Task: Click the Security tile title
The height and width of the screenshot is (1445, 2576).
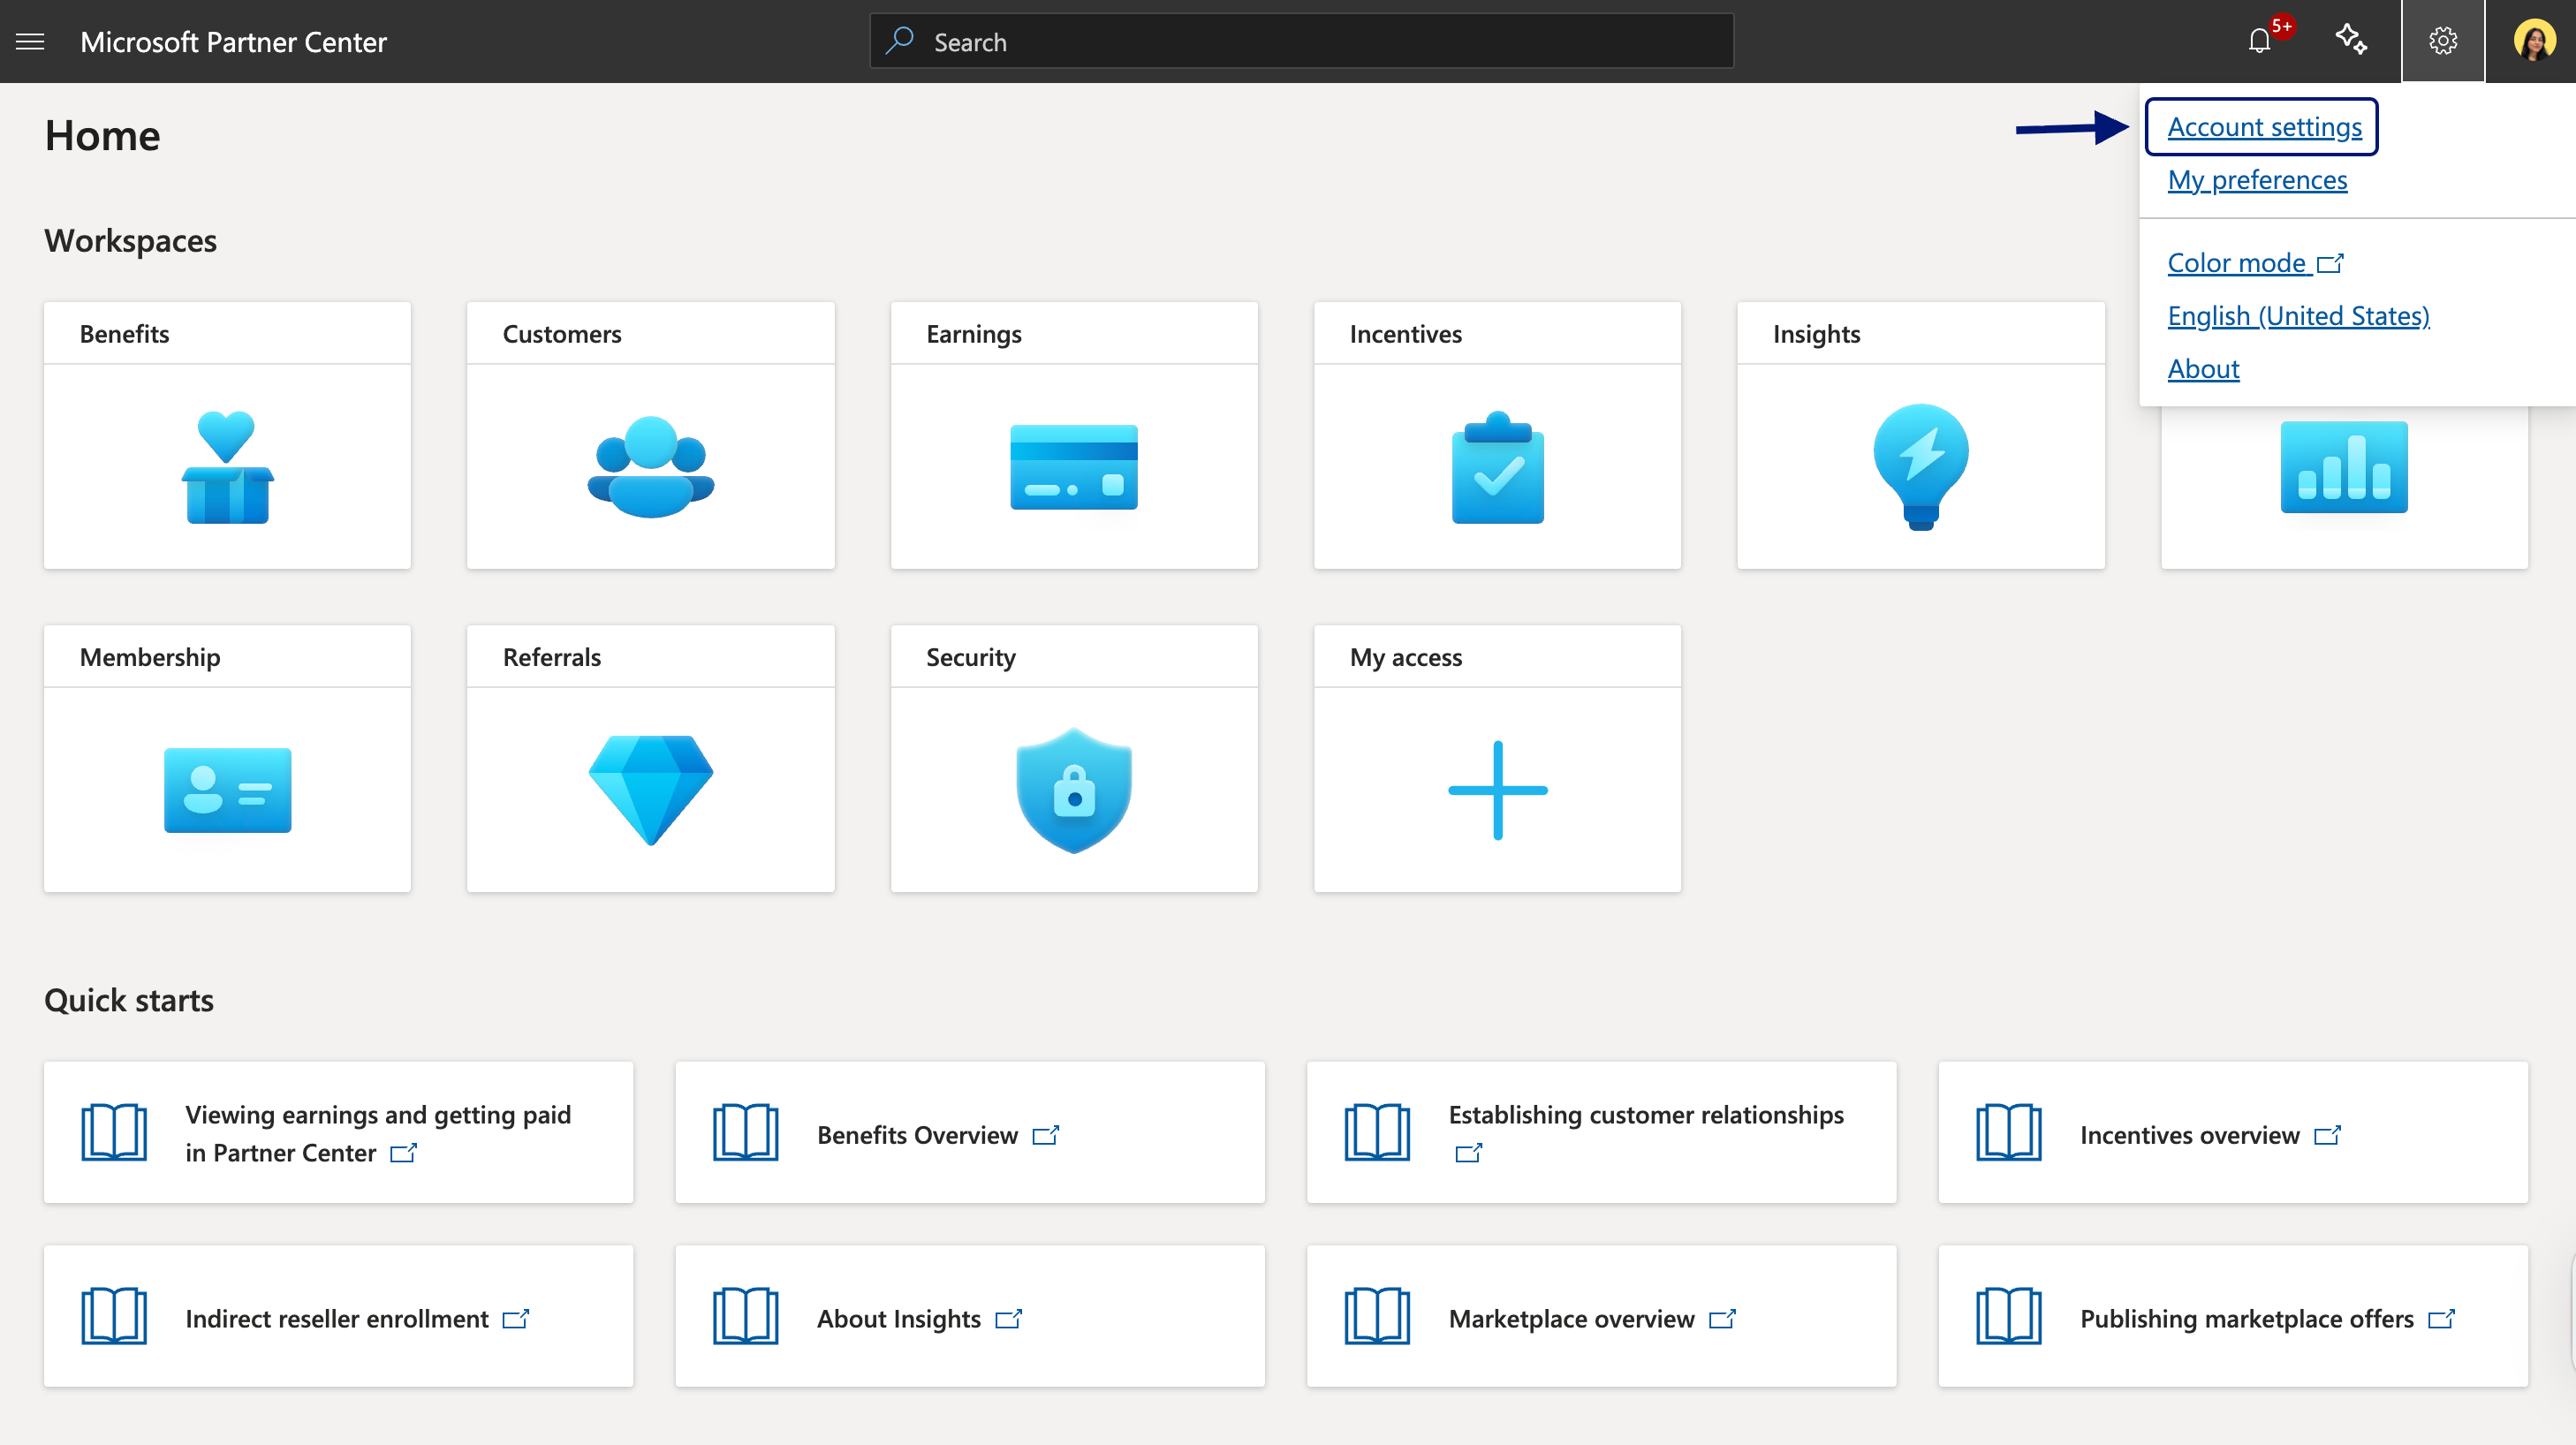Action: pyautogui.click(x=971, y=657)
